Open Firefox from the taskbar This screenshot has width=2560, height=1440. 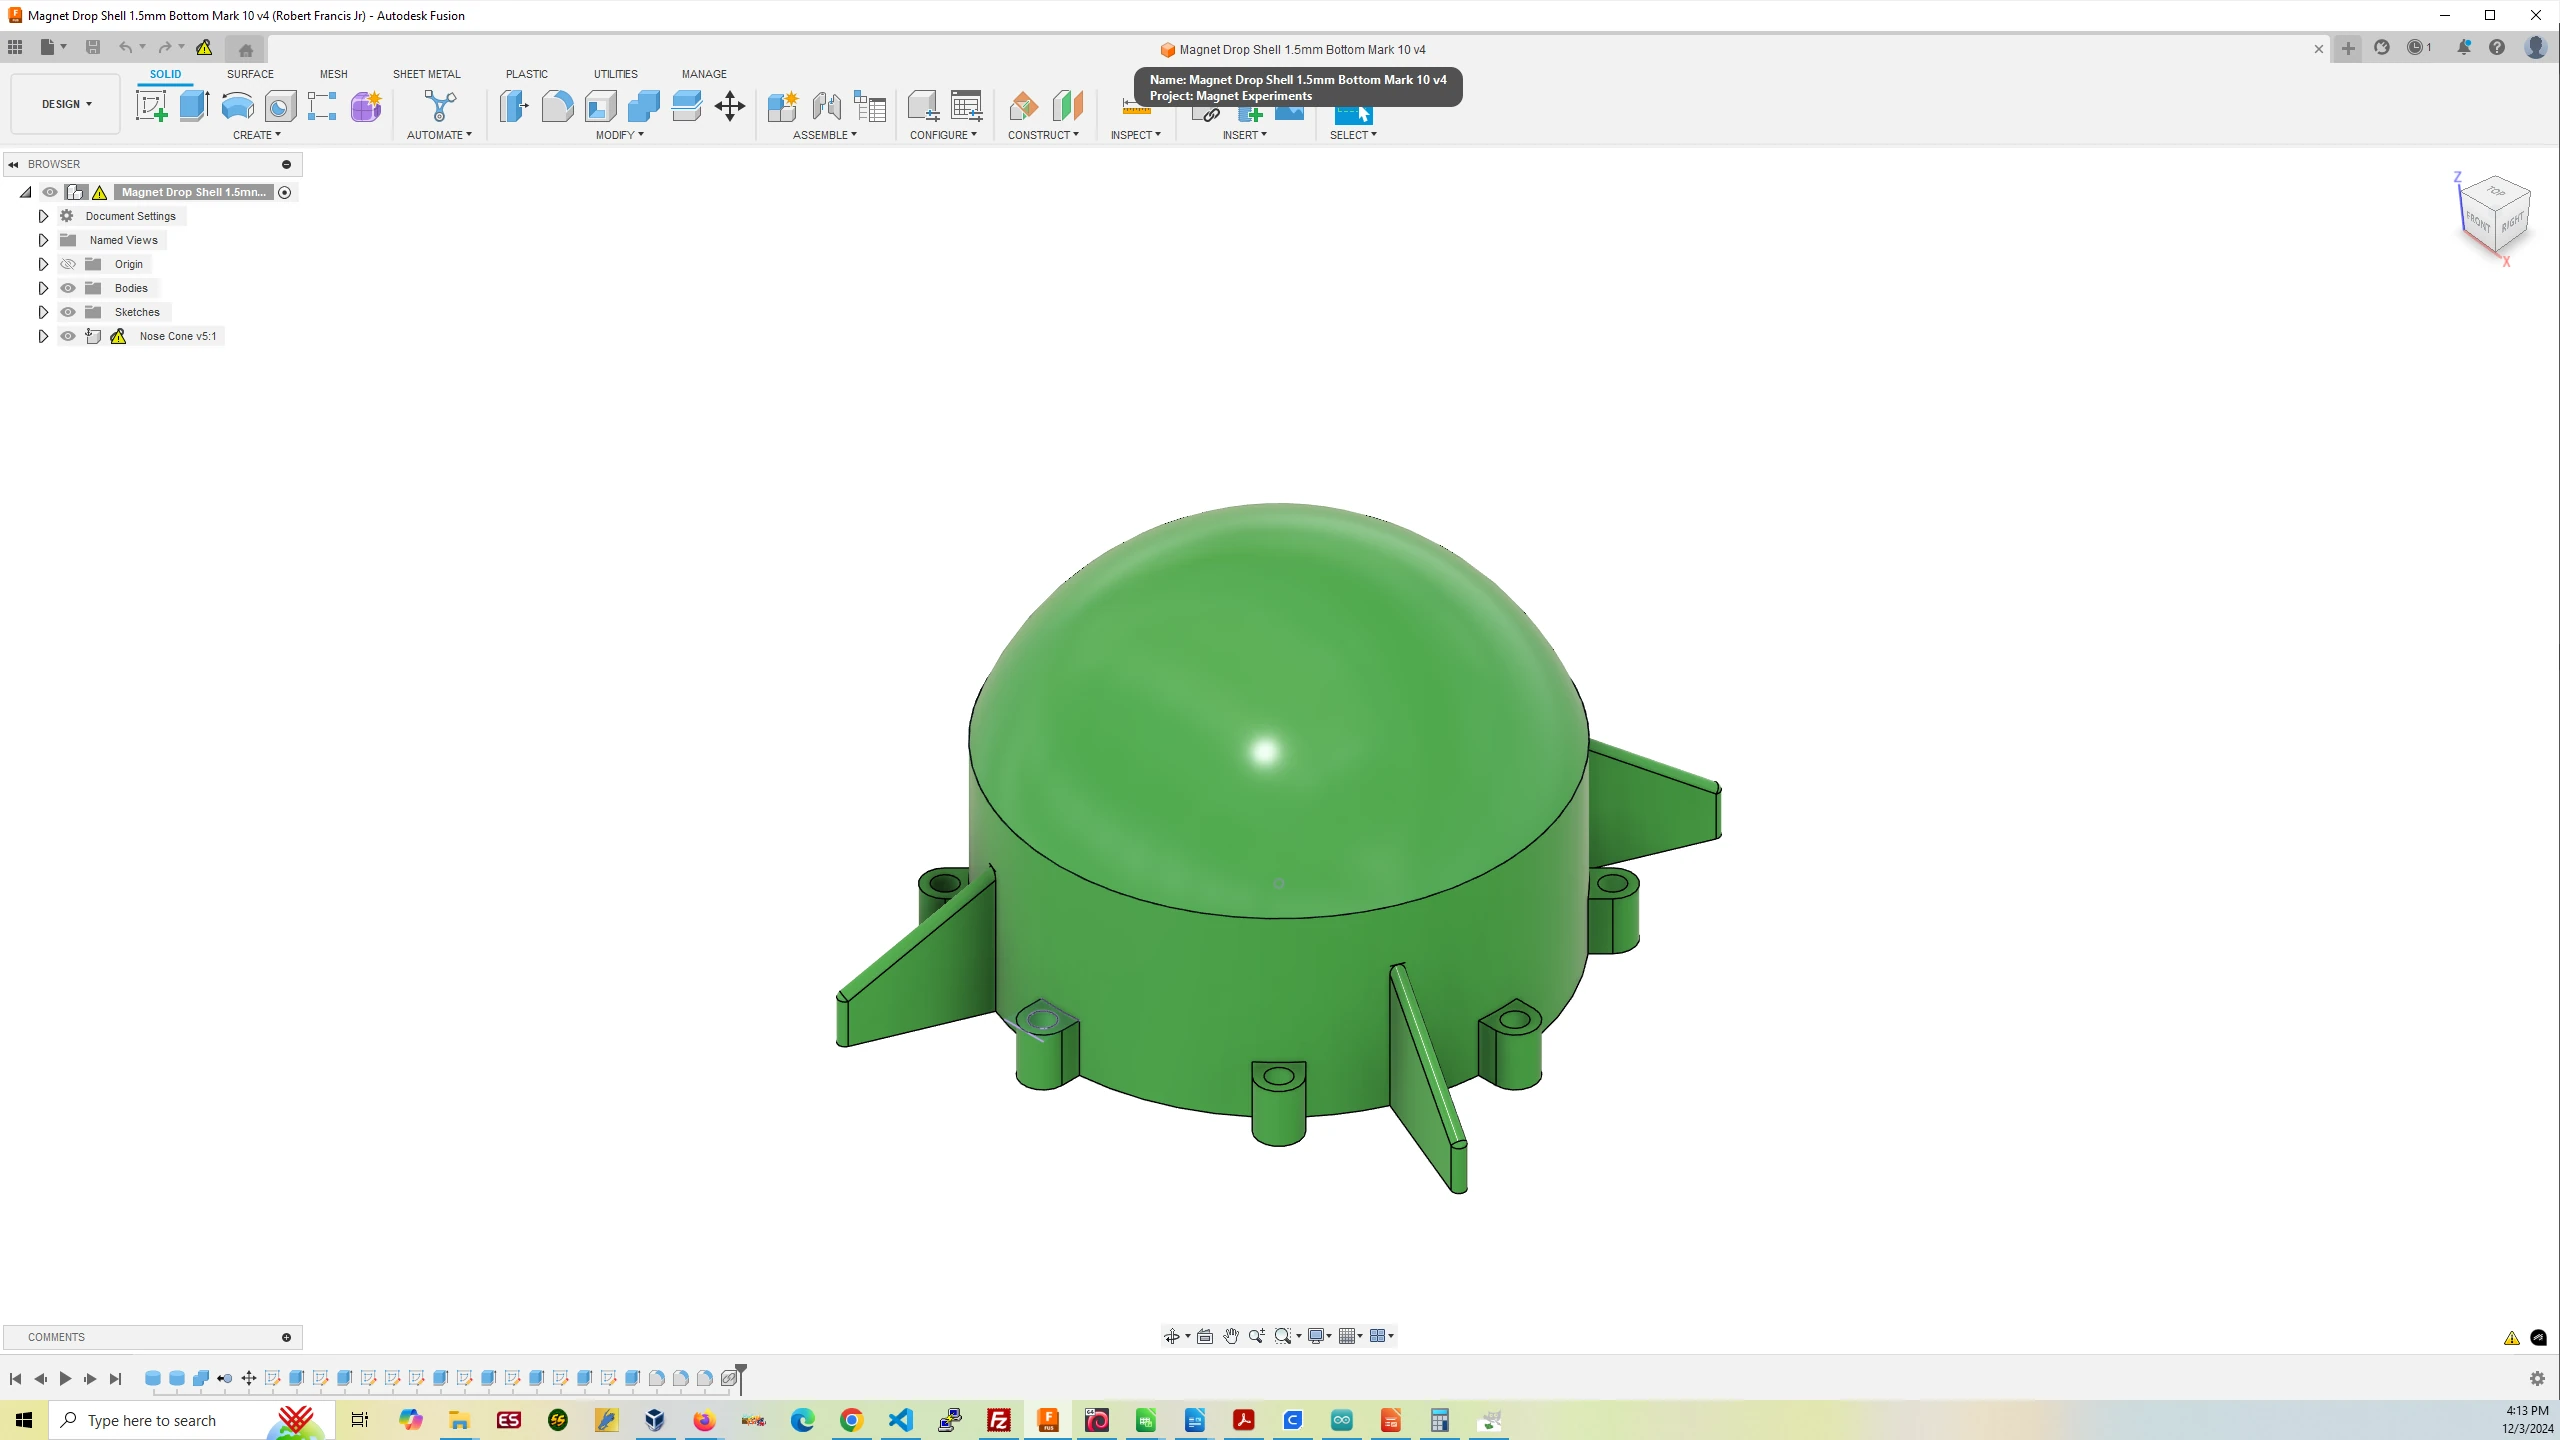click(704, 1420)
